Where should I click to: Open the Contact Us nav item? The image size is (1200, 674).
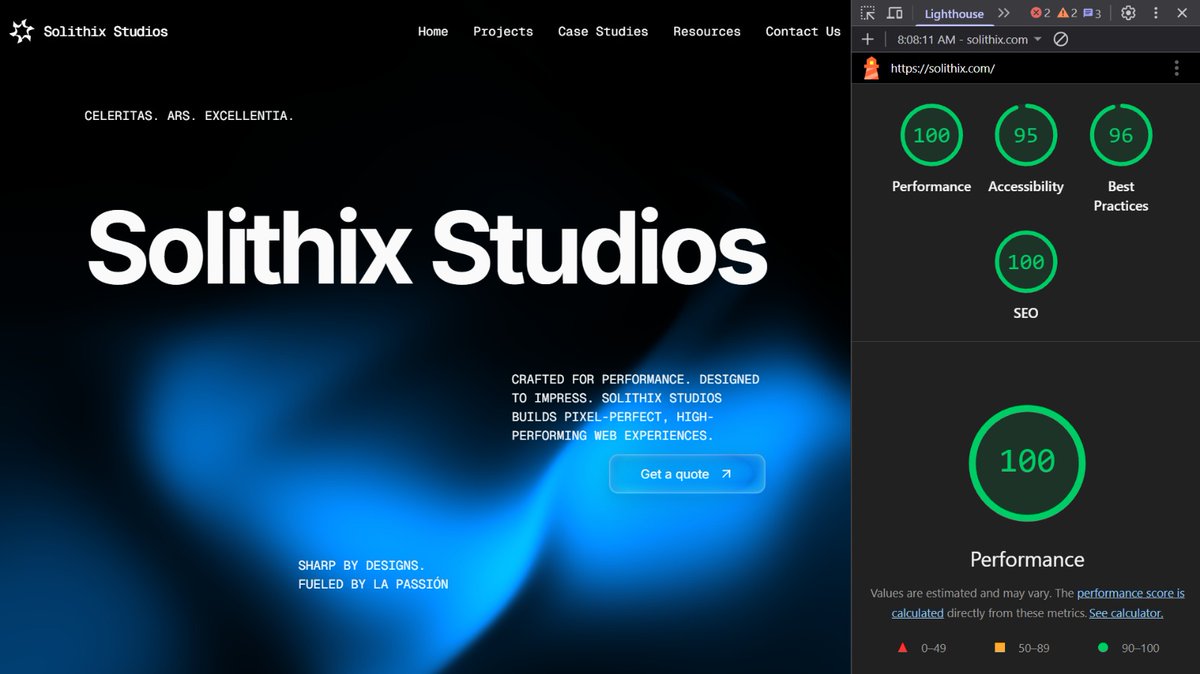pyautogui.click(x=803, y=32)
